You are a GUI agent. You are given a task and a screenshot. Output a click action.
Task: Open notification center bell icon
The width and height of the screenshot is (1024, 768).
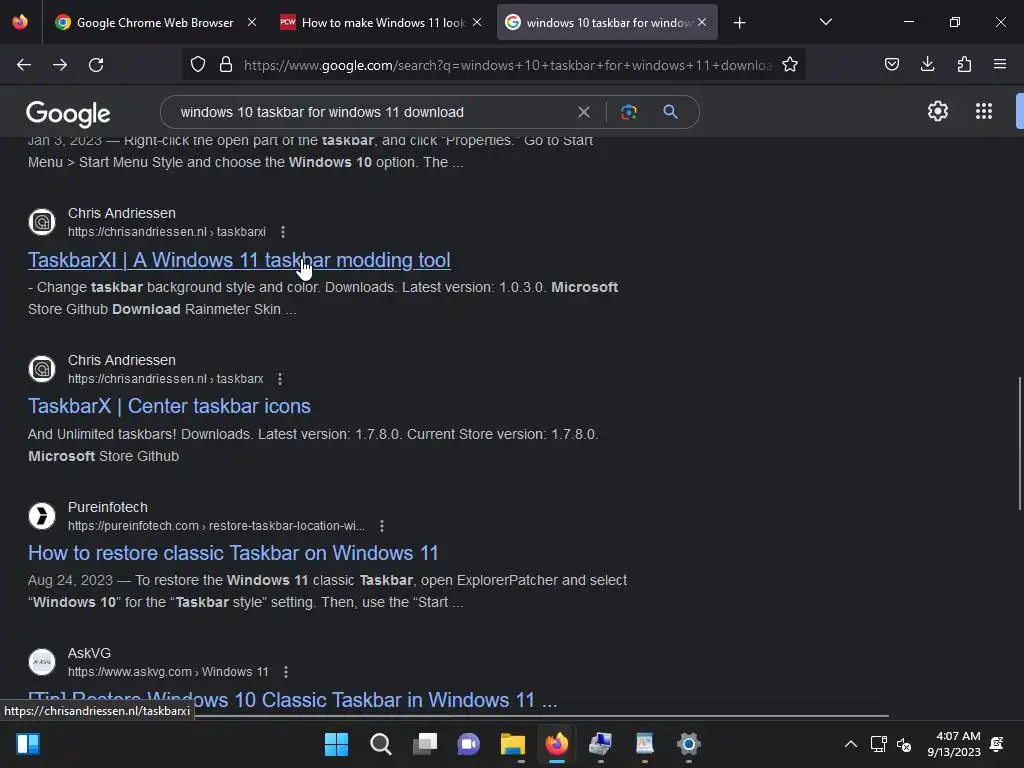coord(997,744)
